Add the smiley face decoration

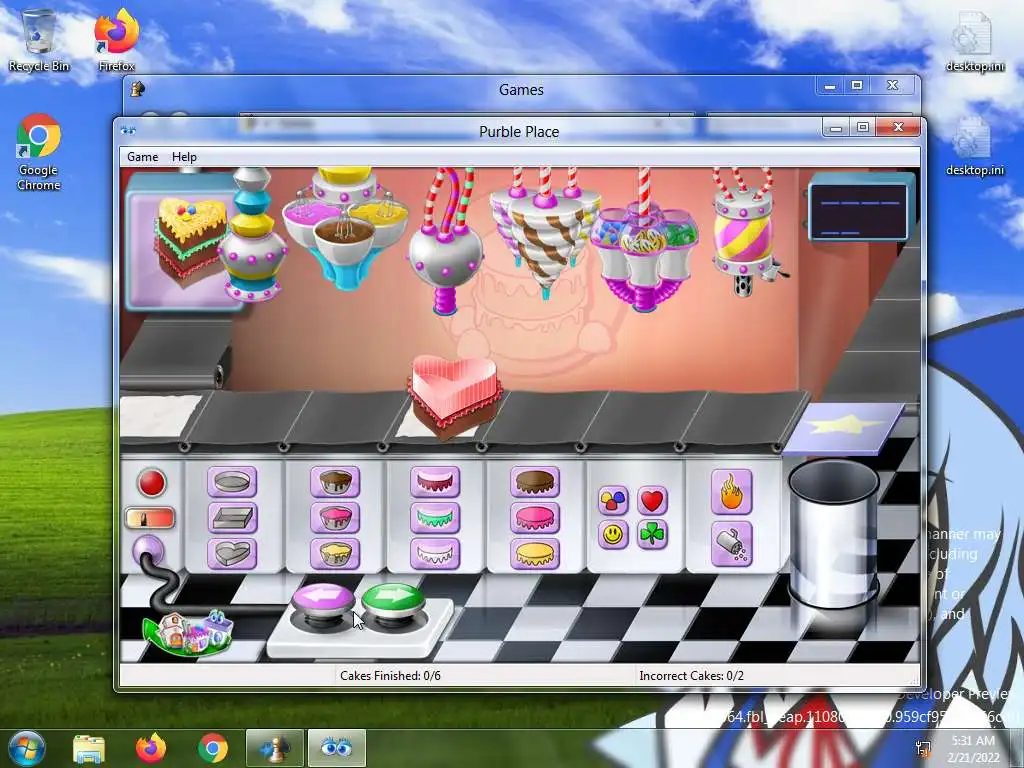pyautogui.click(x=613, y=535)
